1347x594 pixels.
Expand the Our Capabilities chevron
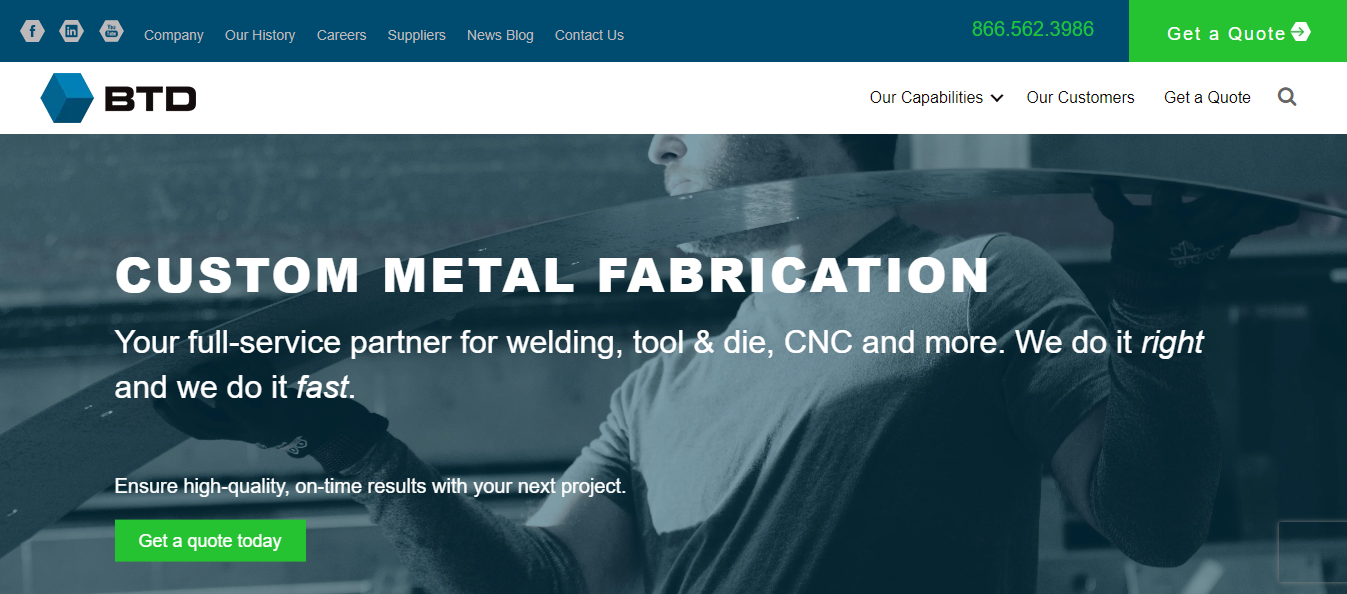click(x=997, y=98)
